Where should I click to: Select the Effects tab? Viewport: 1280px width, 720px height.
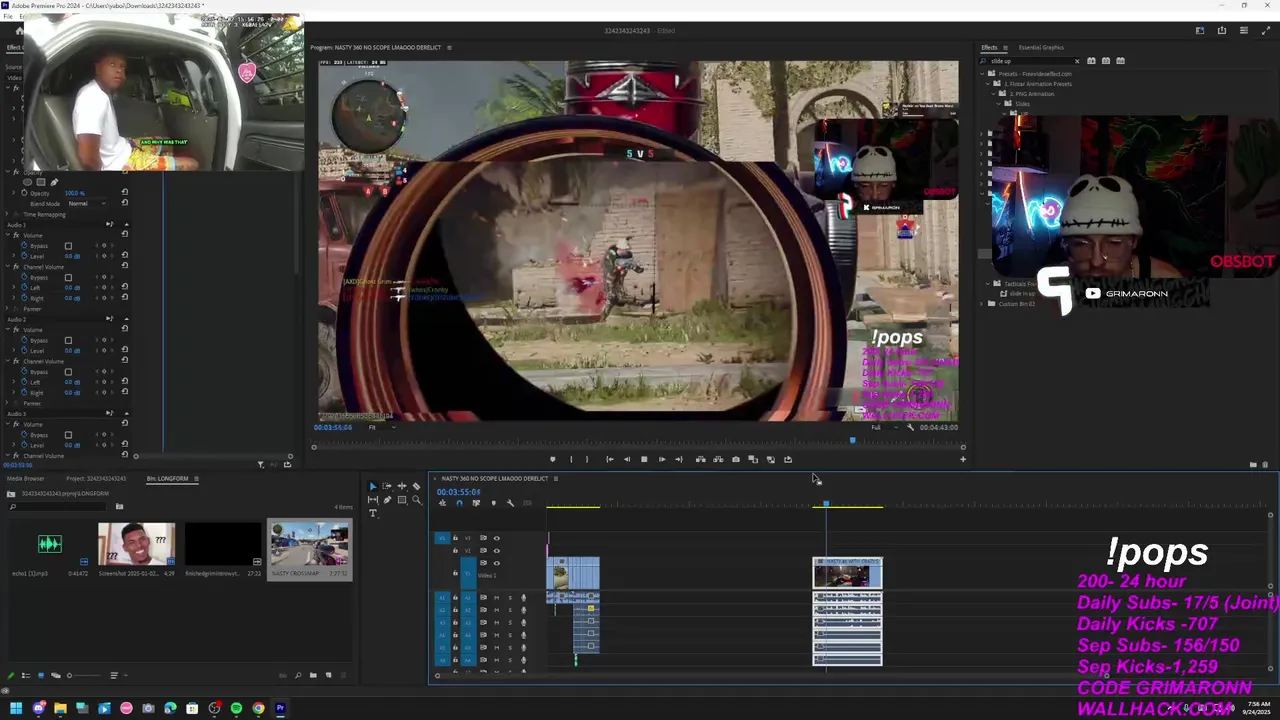tap(989, 47)
